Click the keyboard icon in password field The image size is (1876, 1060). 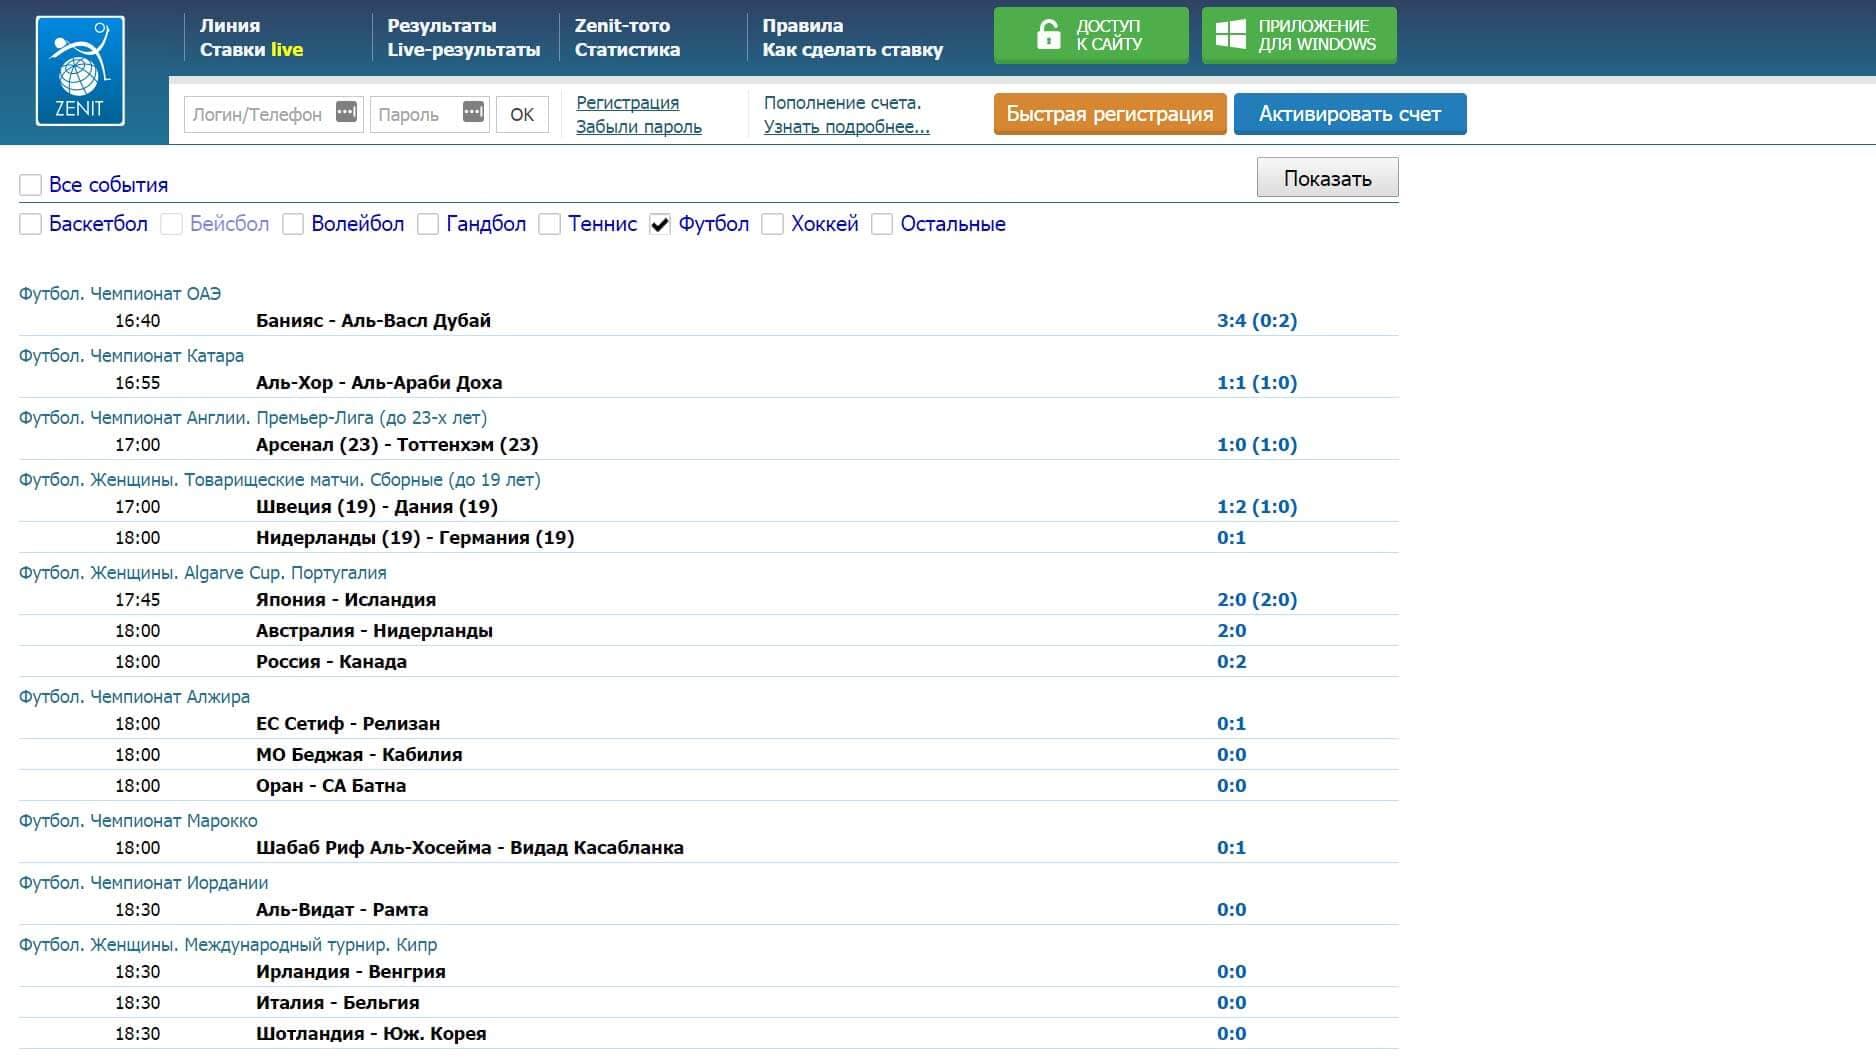tap(473, 112)
